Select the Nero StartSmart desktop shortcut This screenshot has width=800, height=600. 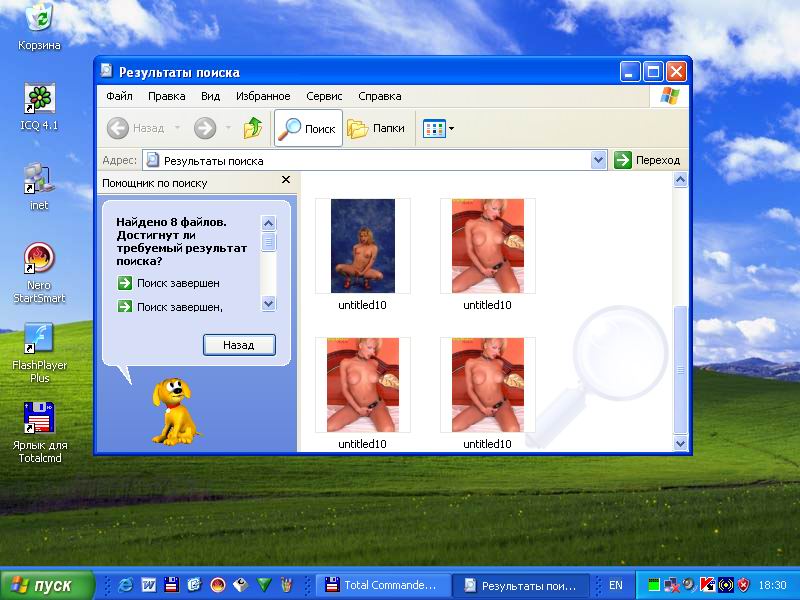point(39,272)
